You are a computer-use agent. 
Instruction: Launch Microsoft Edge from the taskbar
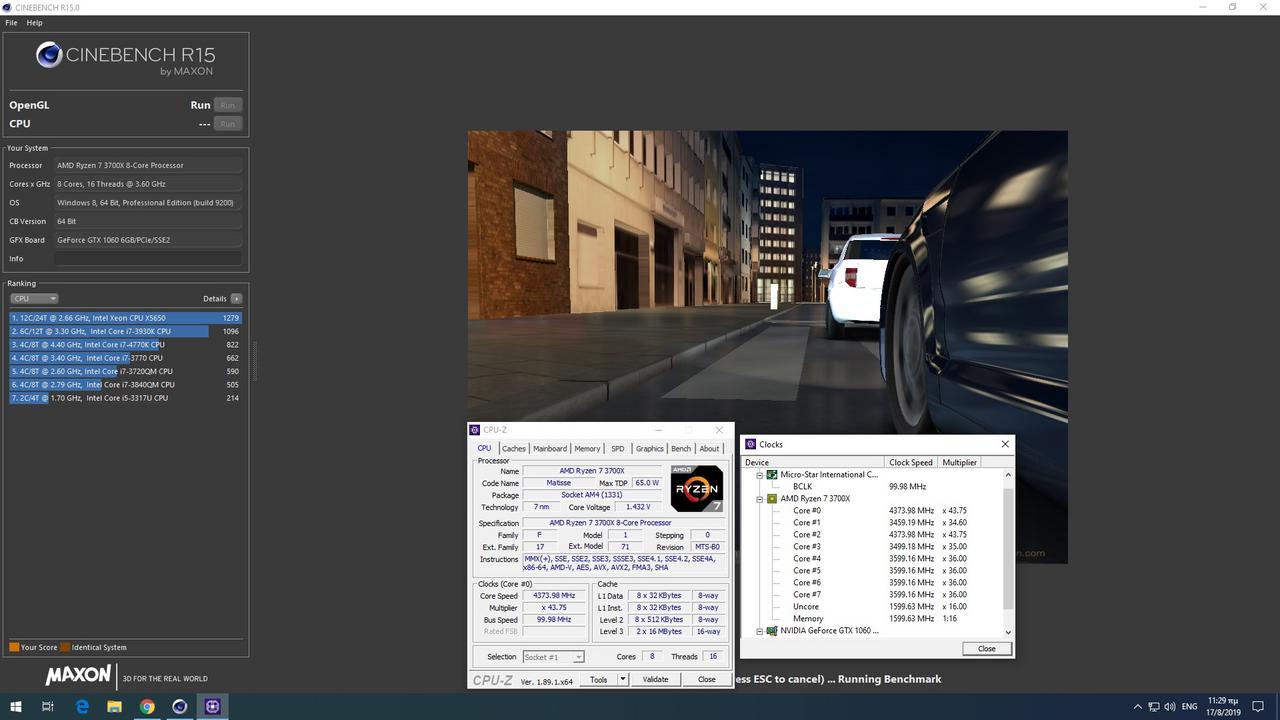coord(82,706)
